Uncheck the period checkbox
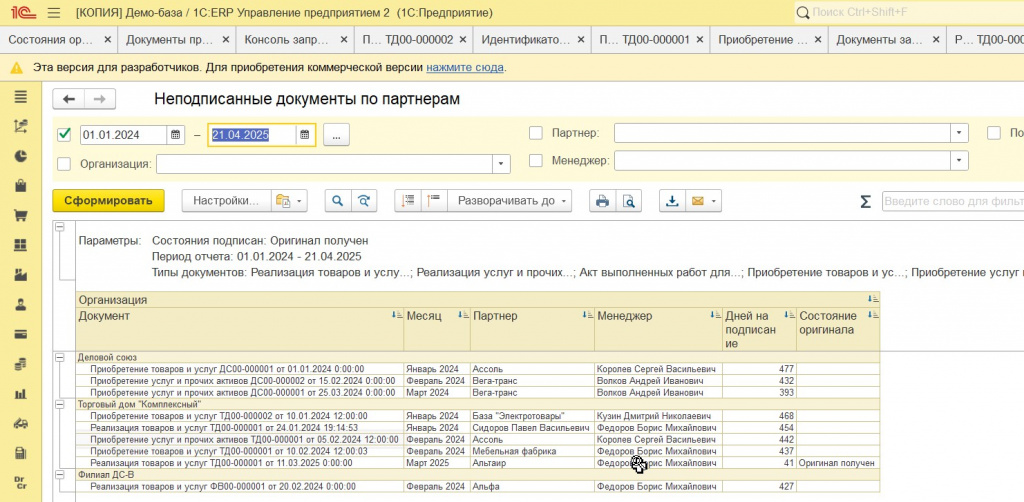Screen dimensions: 1024x502 64,134
